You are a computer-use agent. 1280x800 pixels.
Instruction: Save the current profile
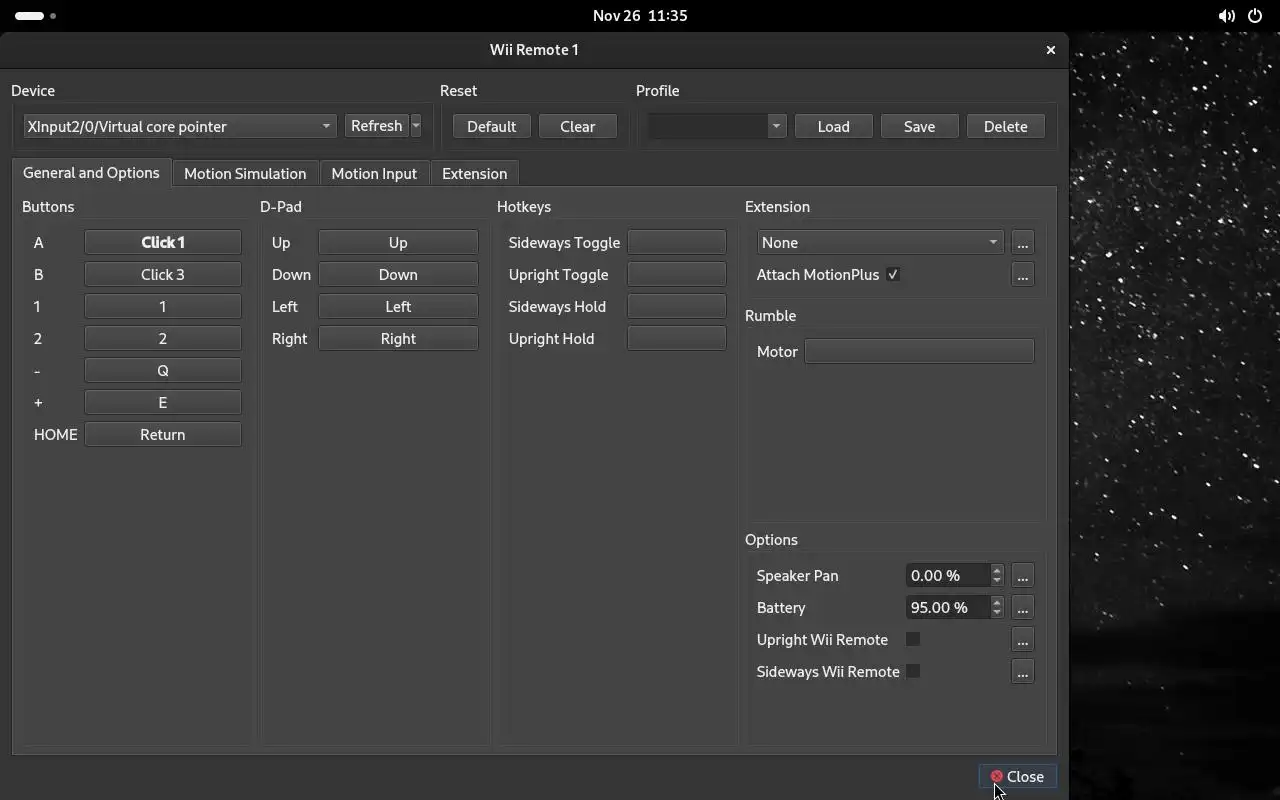919,127
